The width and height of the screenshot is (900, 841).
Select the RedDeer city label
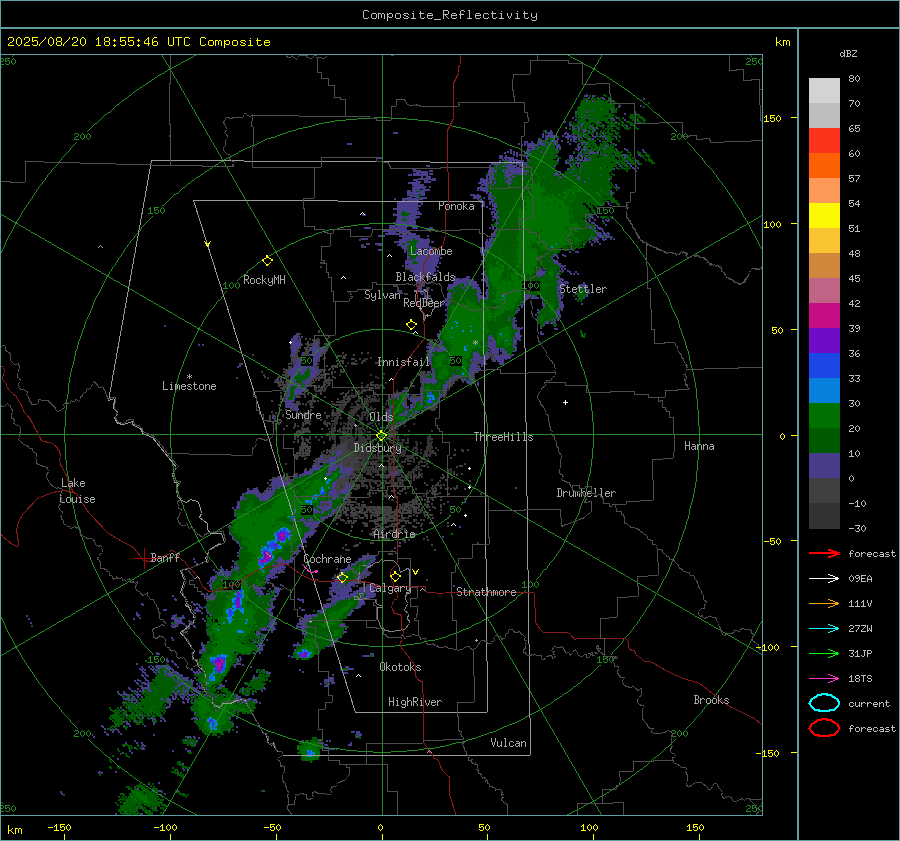click(x=424, y=303)
